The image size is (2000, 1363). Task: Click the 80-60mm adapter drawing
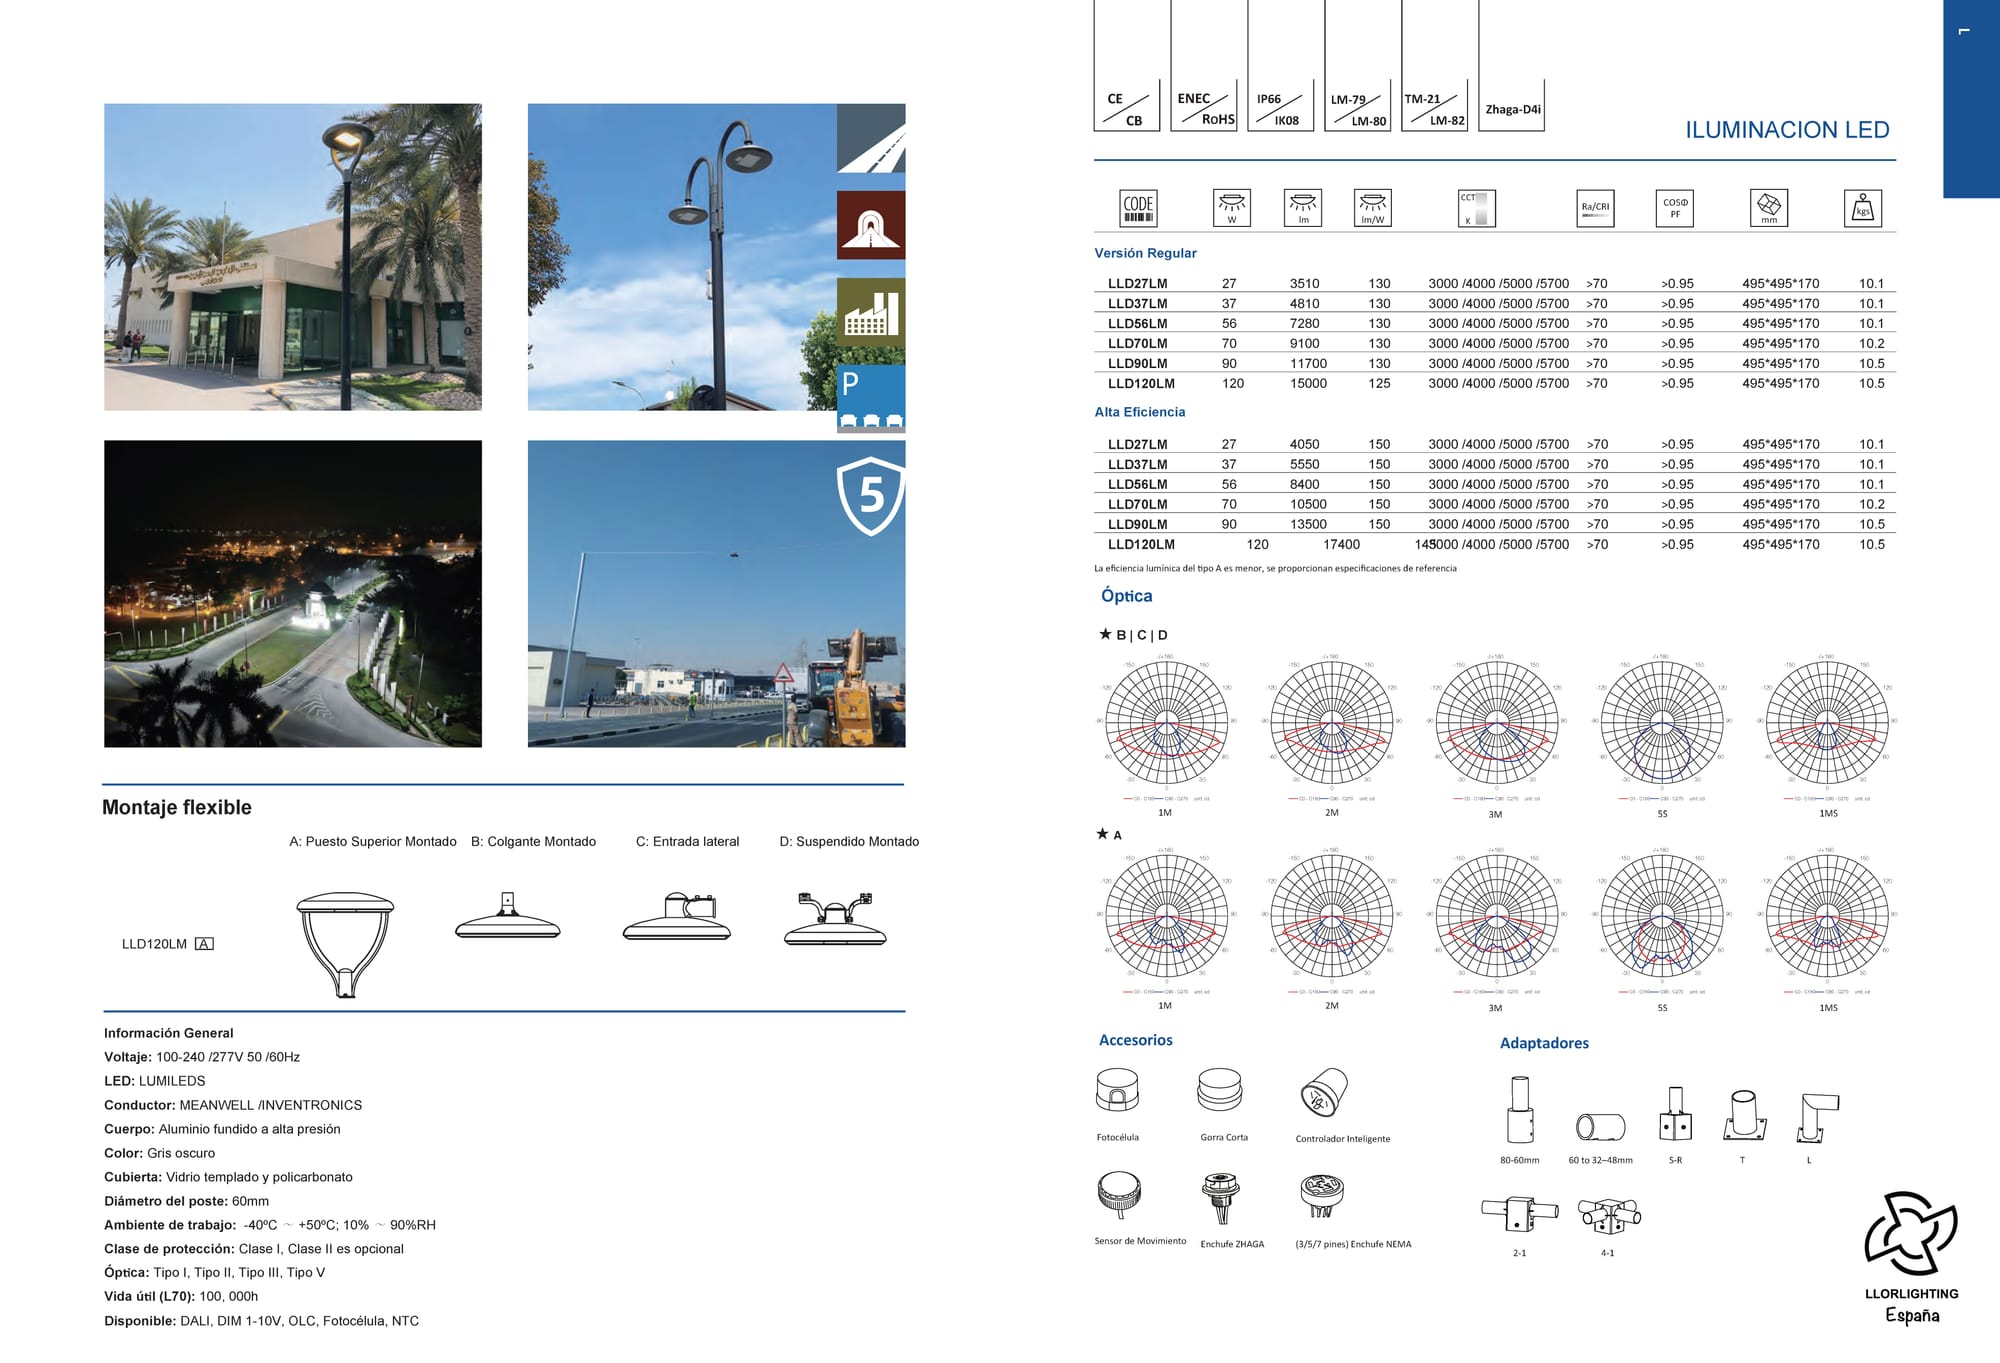[1520, 1109]
